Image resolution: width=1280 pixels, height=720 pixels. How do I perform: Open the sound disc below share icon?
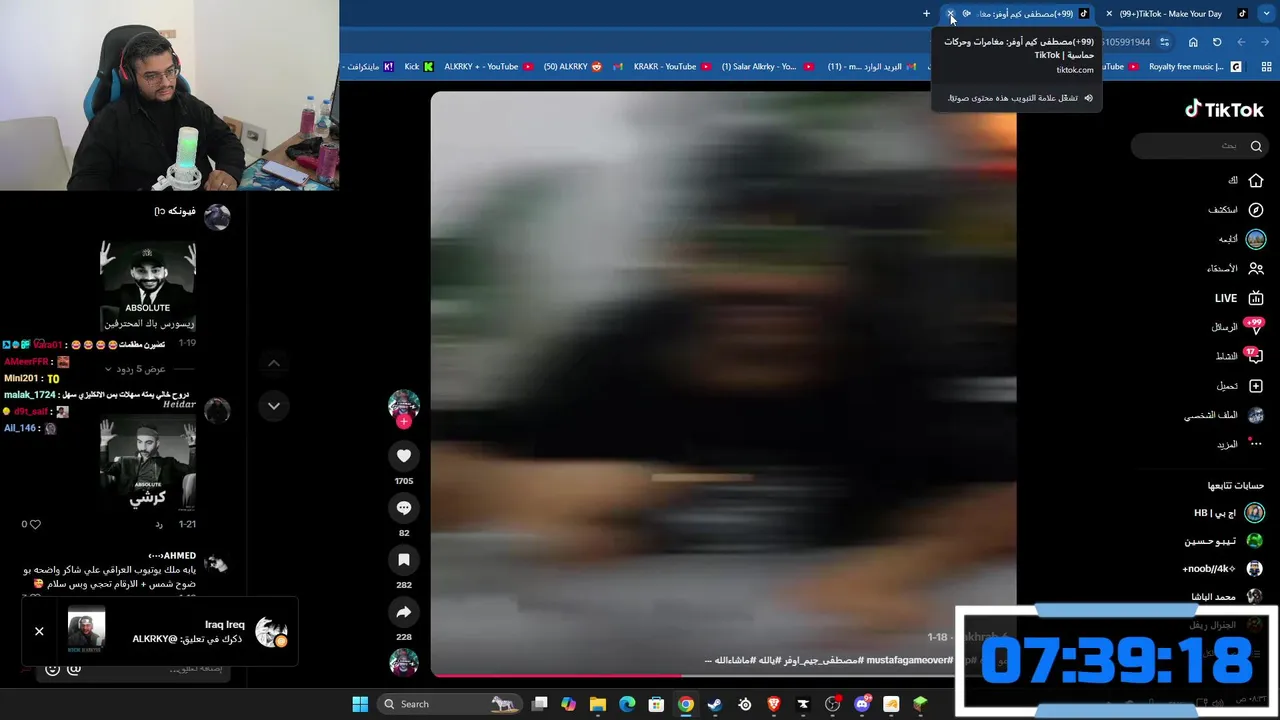[x=404, y=662]
